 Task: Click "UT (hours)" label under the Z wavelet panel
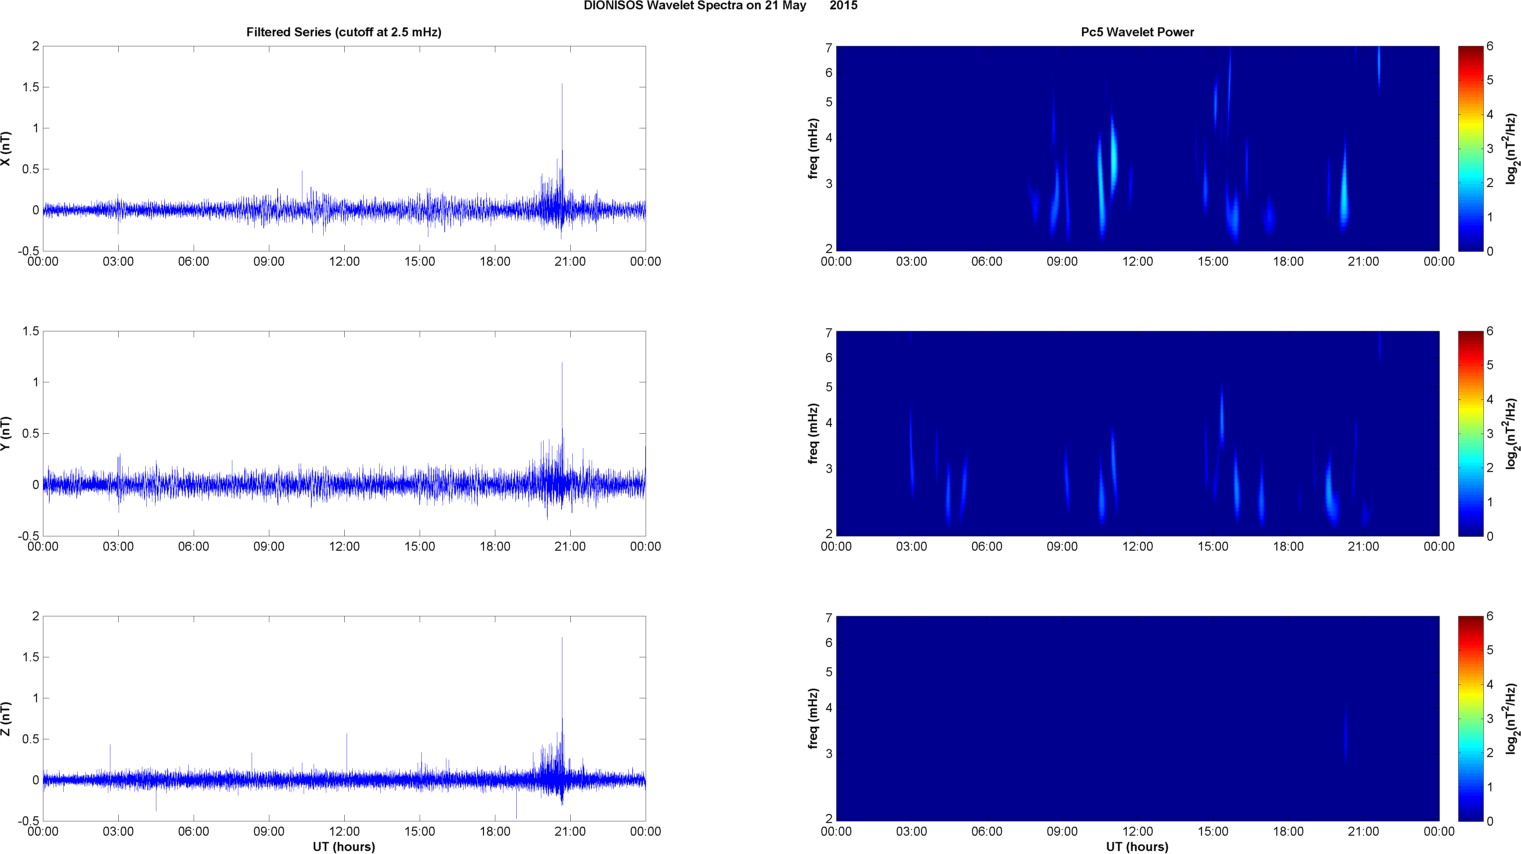click(x=1138, y=847)
